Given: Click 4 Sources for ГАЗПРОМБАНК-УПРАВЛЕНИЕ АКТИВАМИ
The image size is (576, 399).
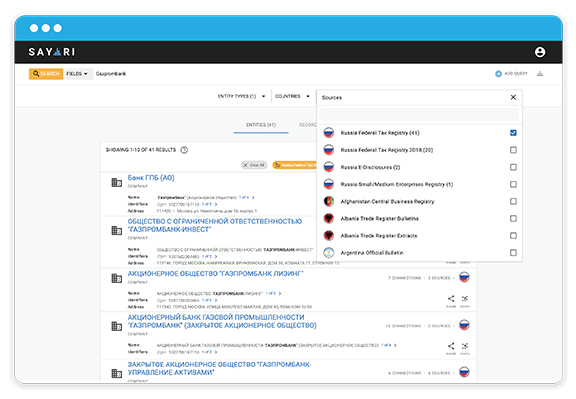Looking at the screenshot, I should click(439, 373).
